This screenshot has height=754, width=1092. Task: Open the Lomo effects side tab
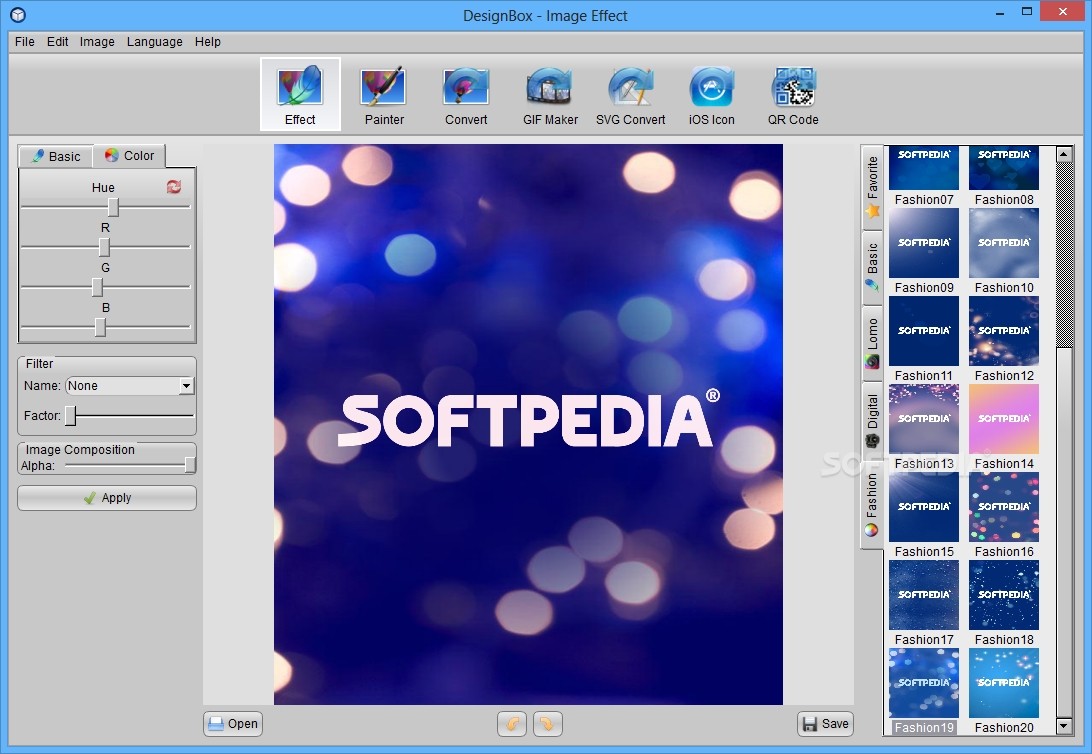pyautogui.click(x=872, y=343)
